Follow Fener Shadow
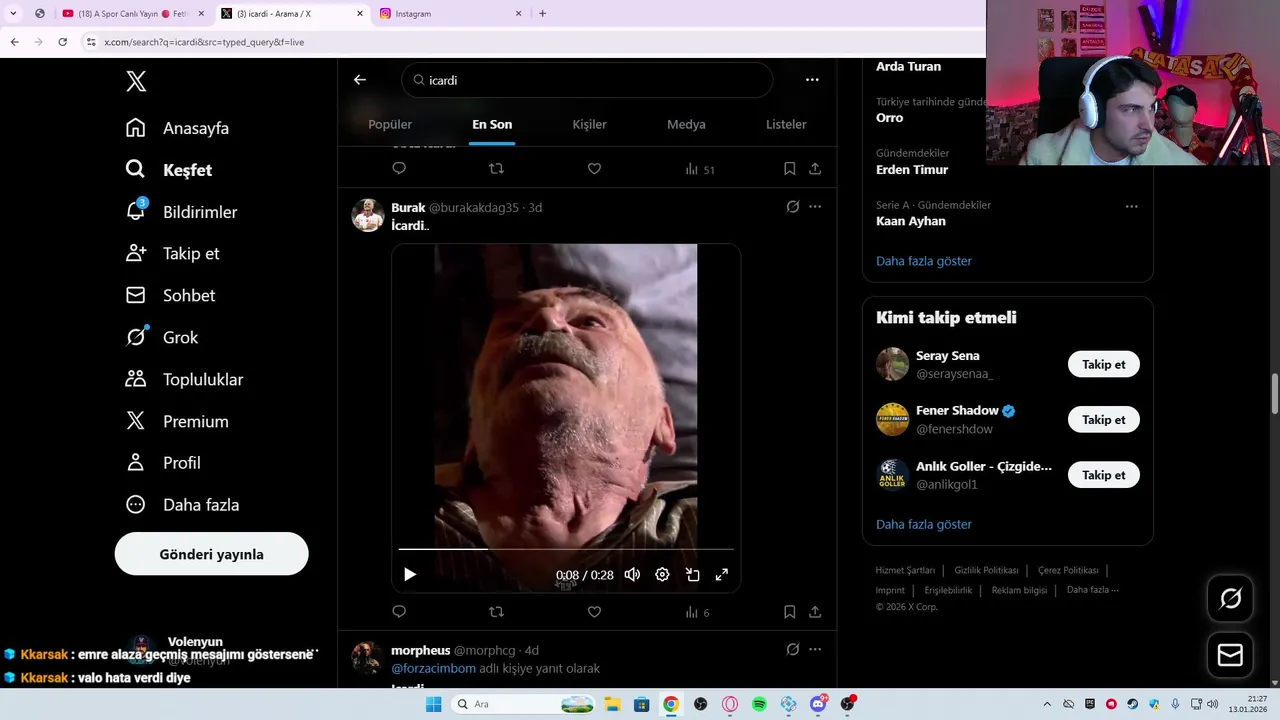 1104,420
